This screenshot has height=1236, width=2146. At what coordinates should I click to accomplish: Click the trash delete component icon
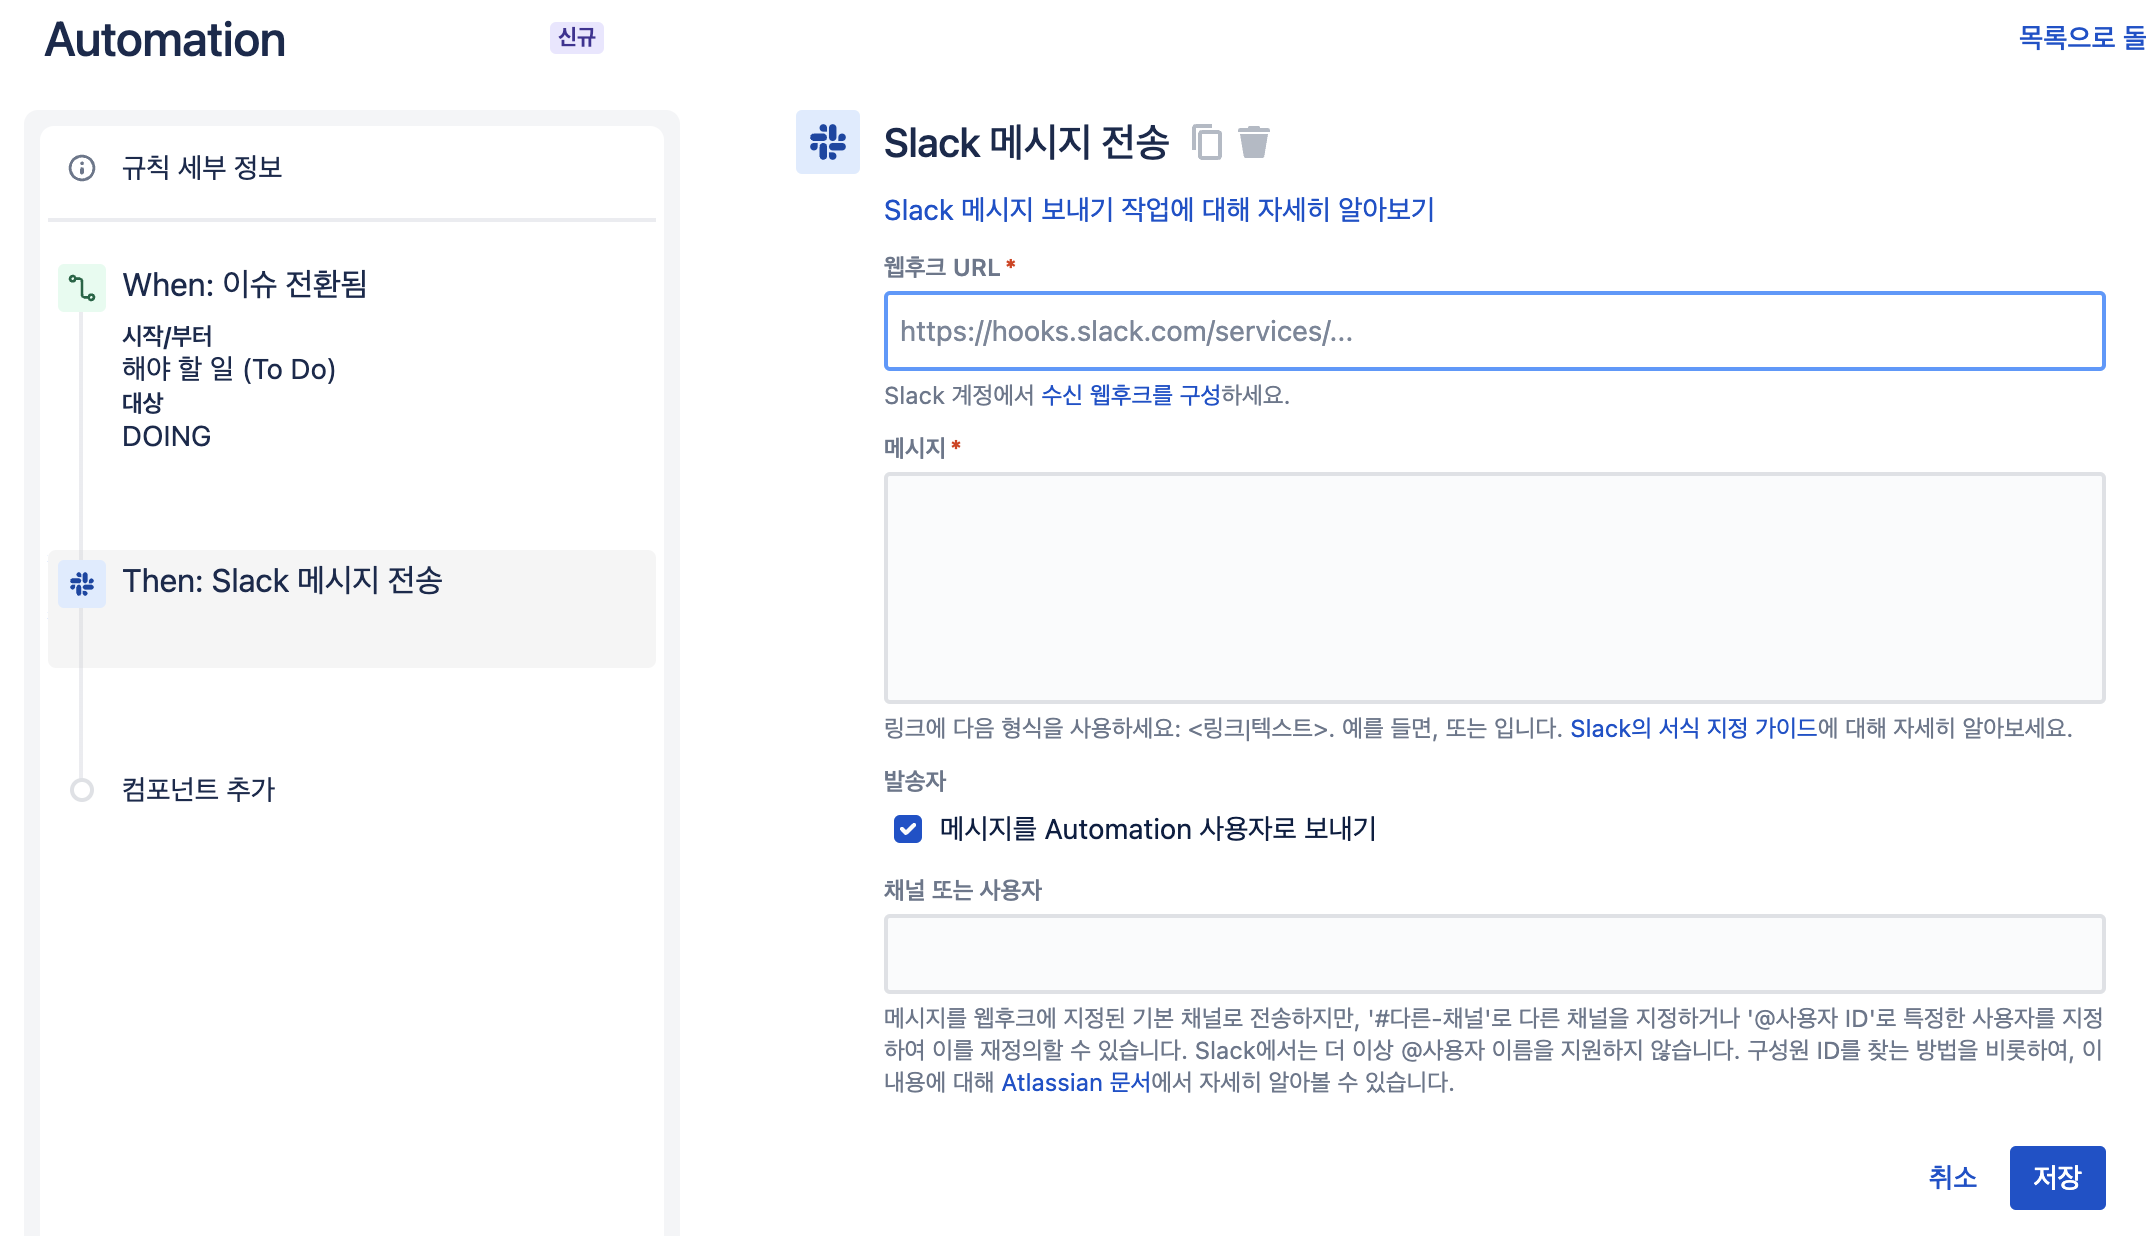tap(1253, 142)
